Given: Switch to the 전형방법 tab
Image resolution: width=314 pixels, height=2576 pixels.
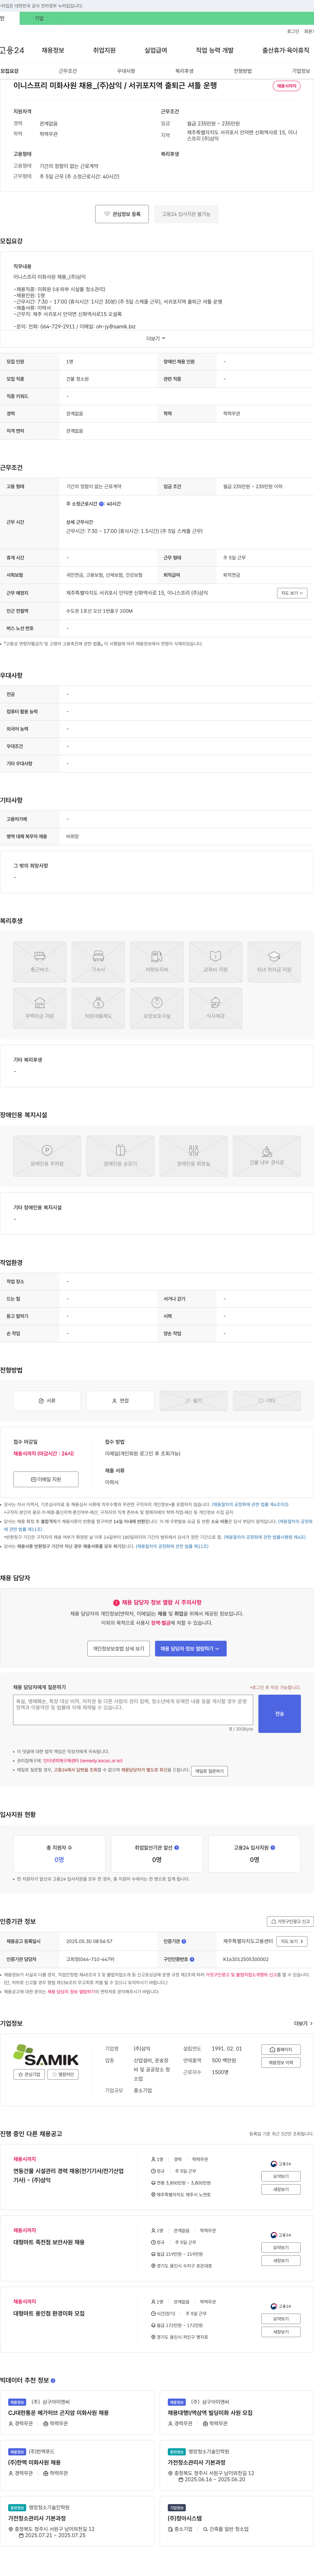Looking at the screenshot, I should pos(243,71).
